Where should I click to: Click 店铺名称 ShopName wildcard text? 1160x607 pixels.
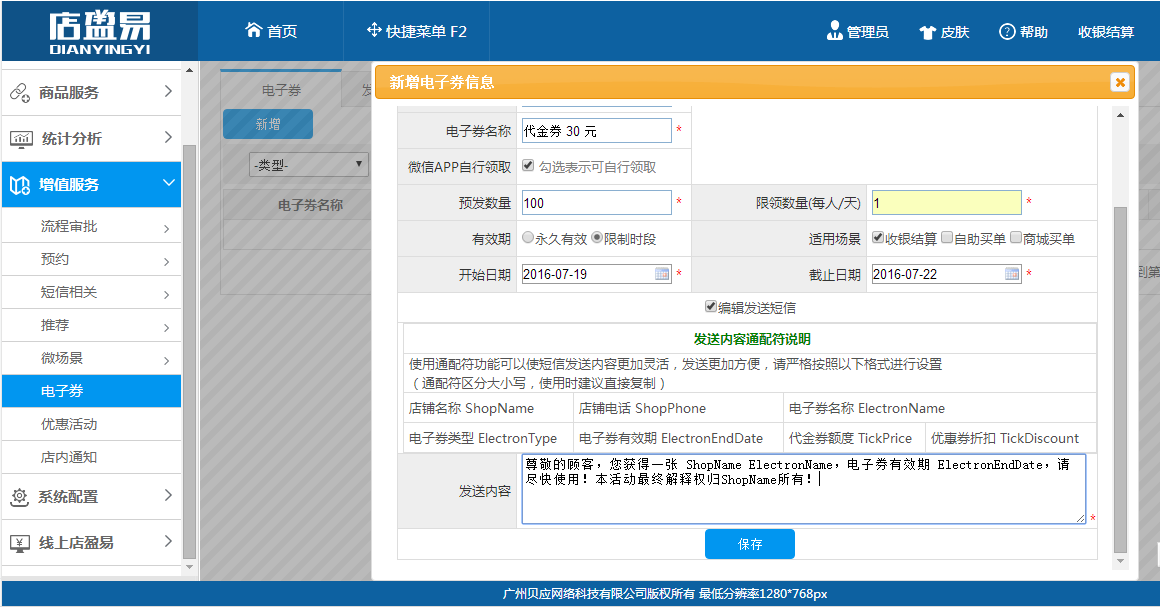pos(471,409)
